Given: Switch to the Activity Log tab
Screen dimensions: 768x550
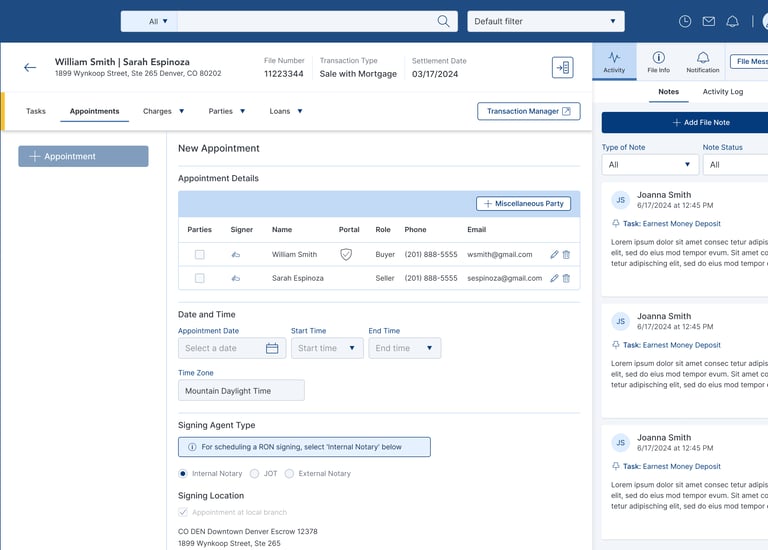Looking at the screenshot, I should [x=722, y=92].
